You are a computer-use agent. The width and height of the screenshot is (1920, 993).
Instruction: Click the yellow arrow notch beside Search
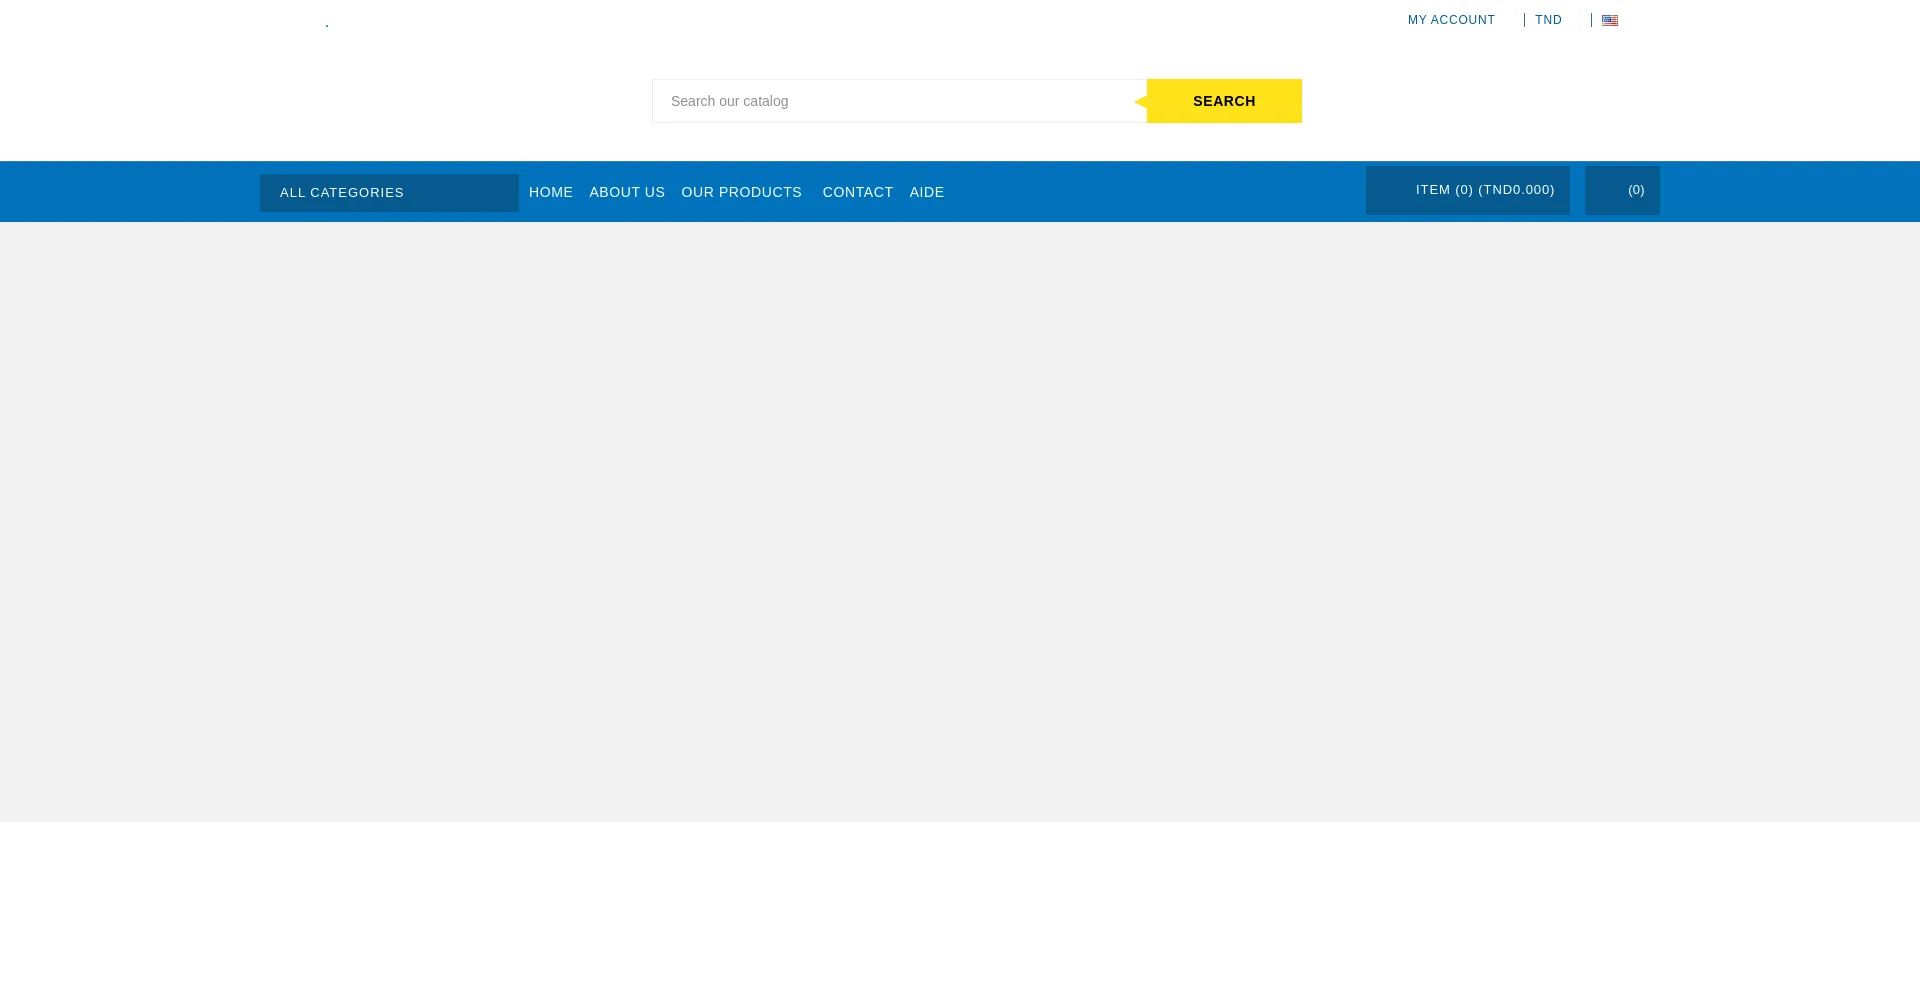coord(1141,102)
